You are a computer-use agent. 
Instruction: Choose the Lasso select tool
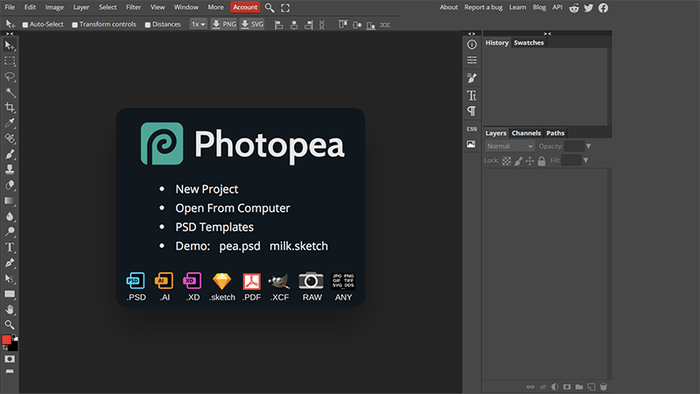click(10, 76)
